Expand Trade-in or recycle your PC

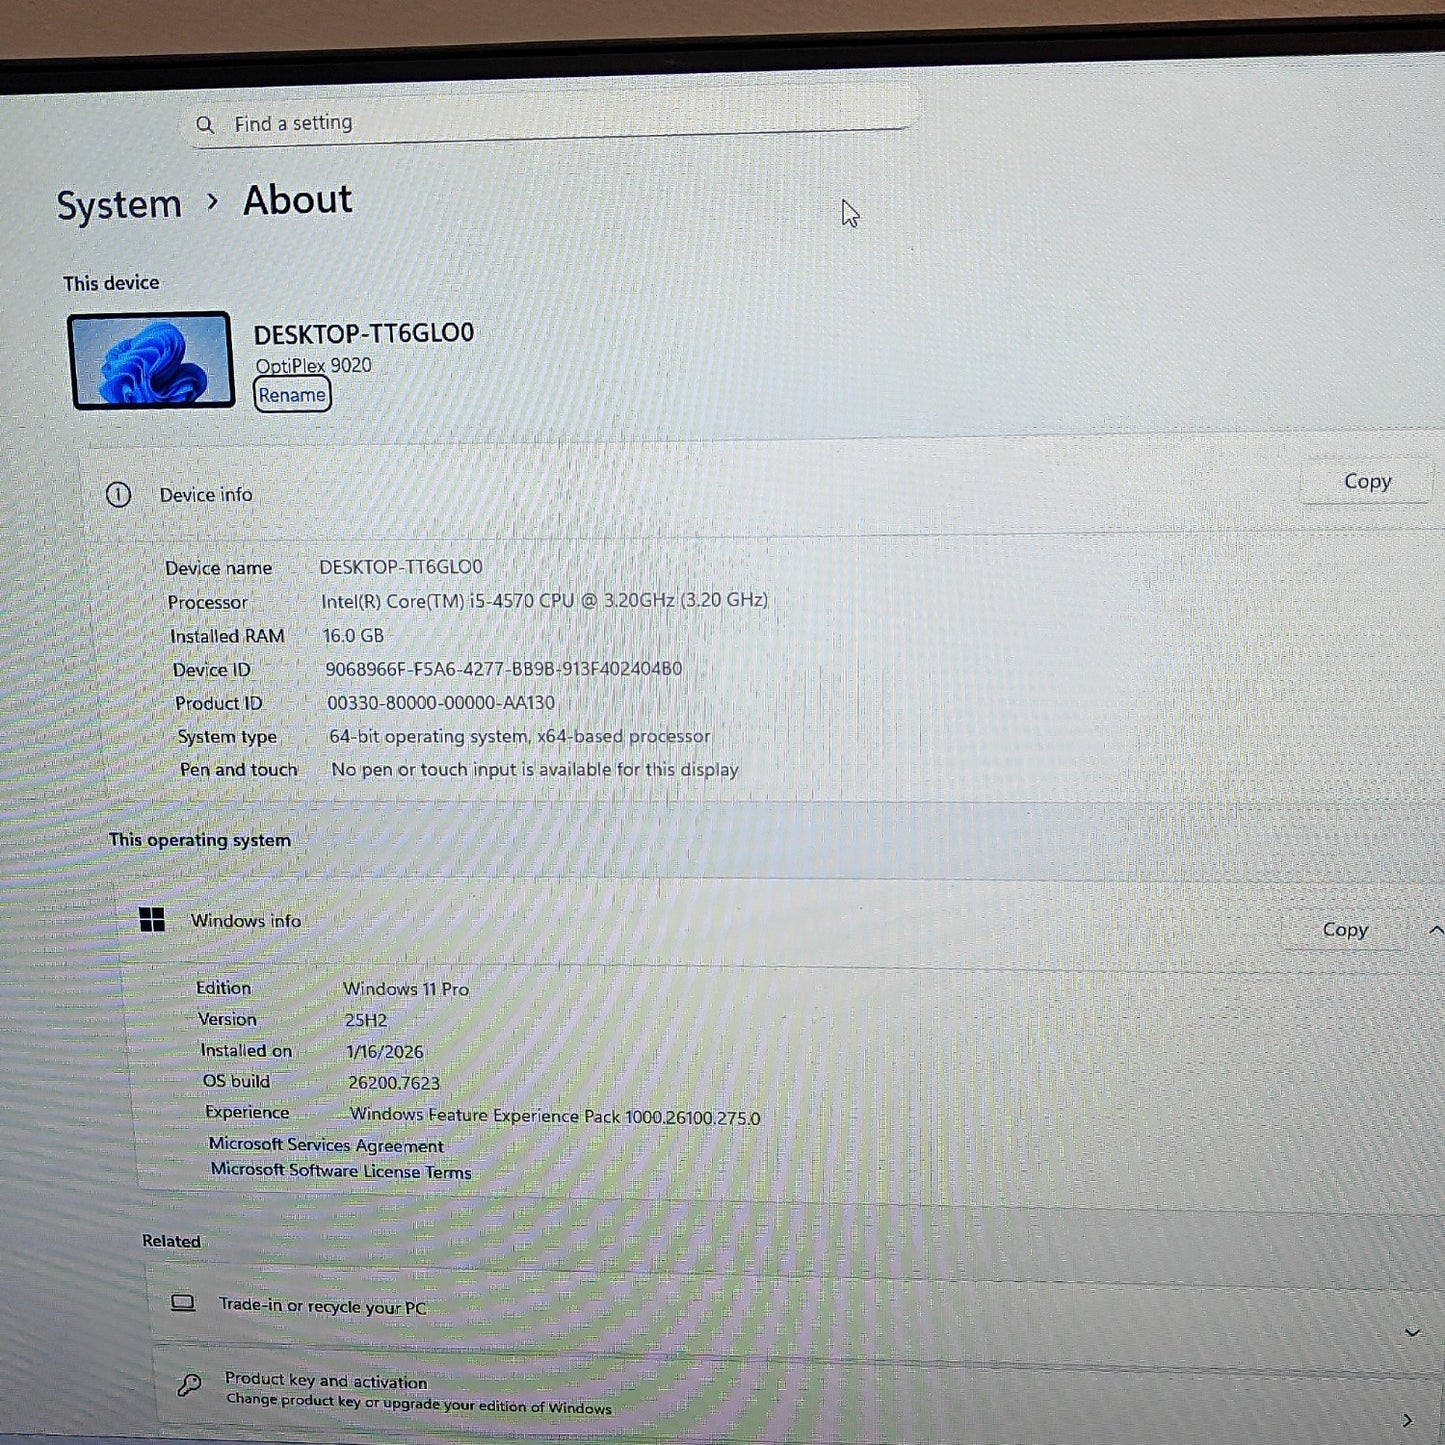[1412, 1332]
